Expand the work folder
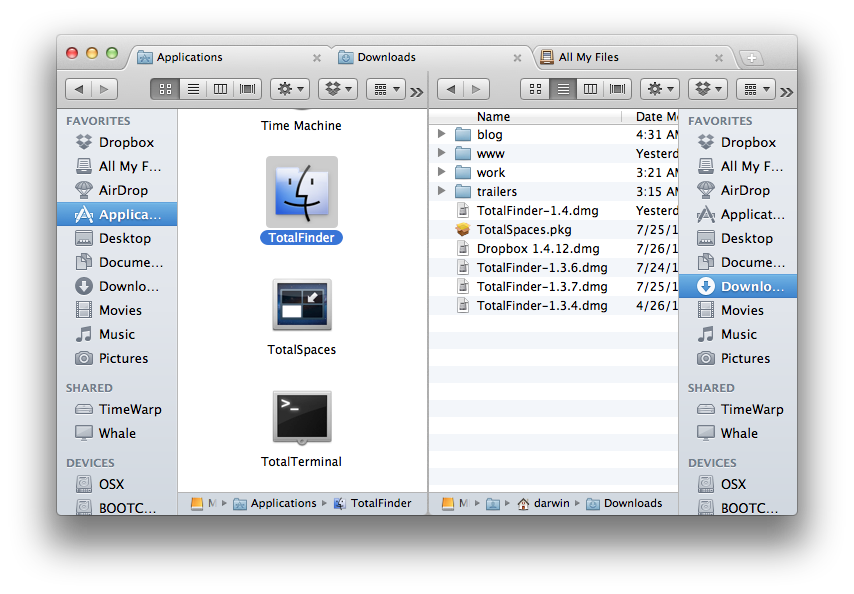This screenshot has height=594, width=854. point(442,172)
